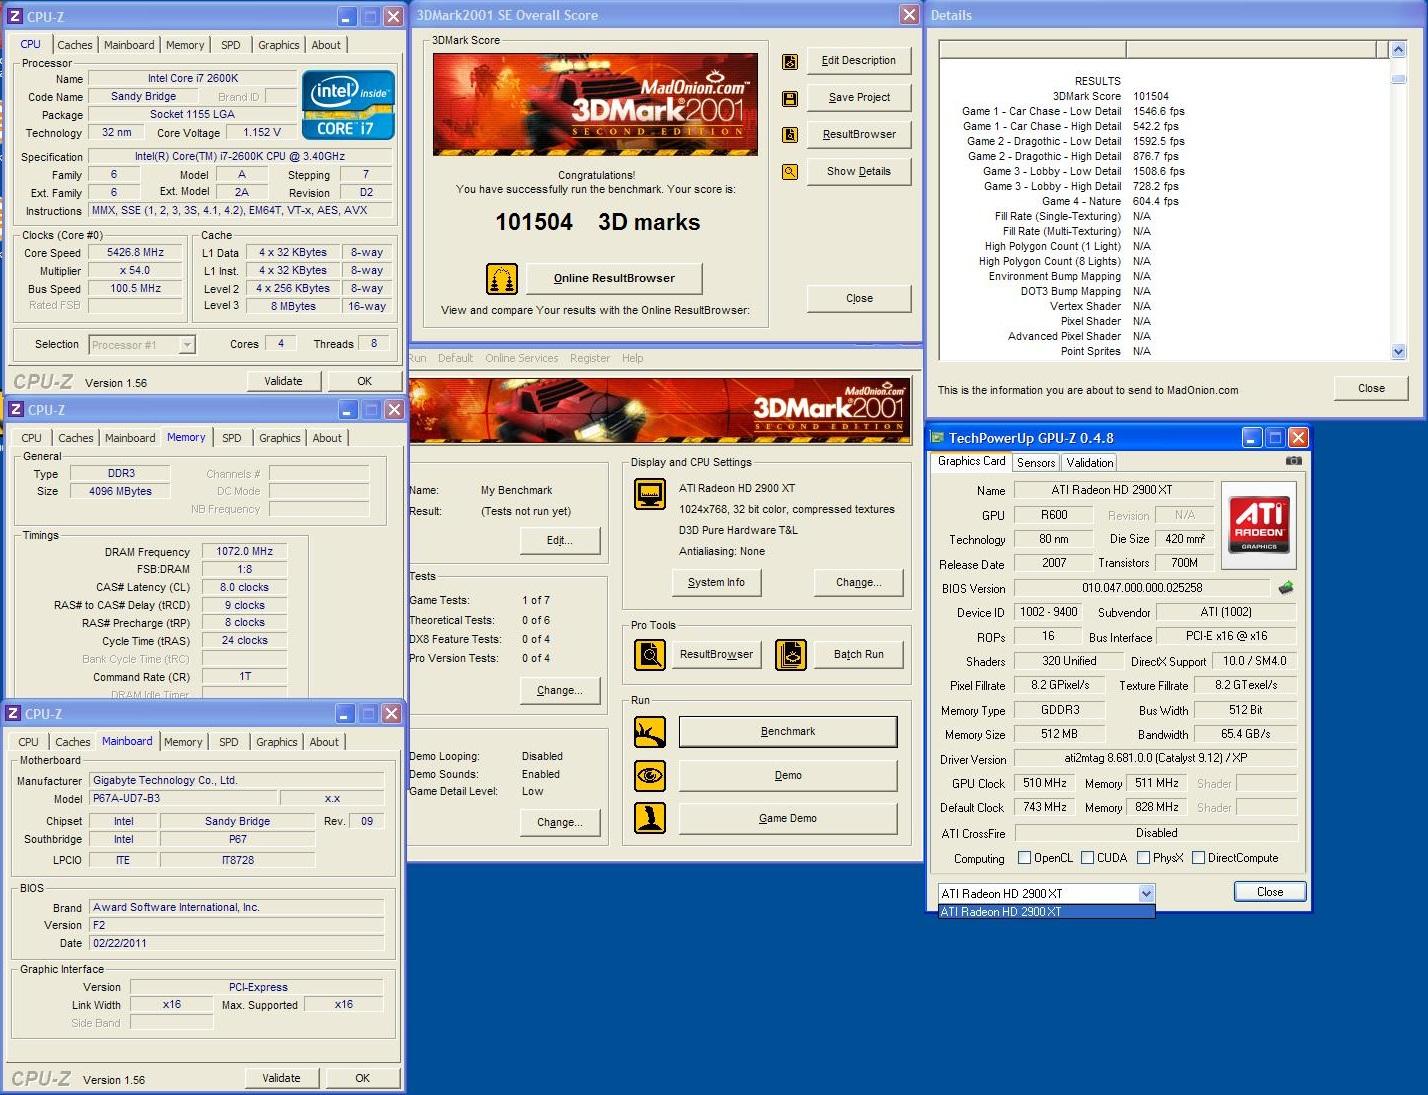Click the CPU-Z title icon in Memory window
This screenshot has height=1095, width=1428.
15,410
